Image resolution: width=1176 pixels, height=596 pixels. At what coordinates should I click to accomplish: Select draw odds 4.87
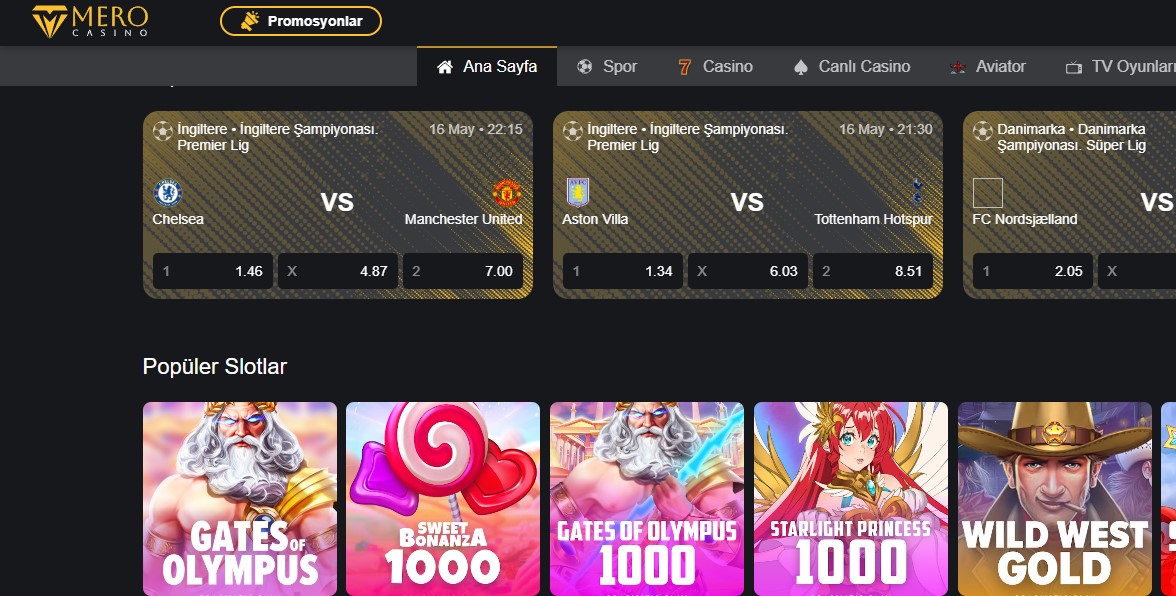click(x=338, y=271)
